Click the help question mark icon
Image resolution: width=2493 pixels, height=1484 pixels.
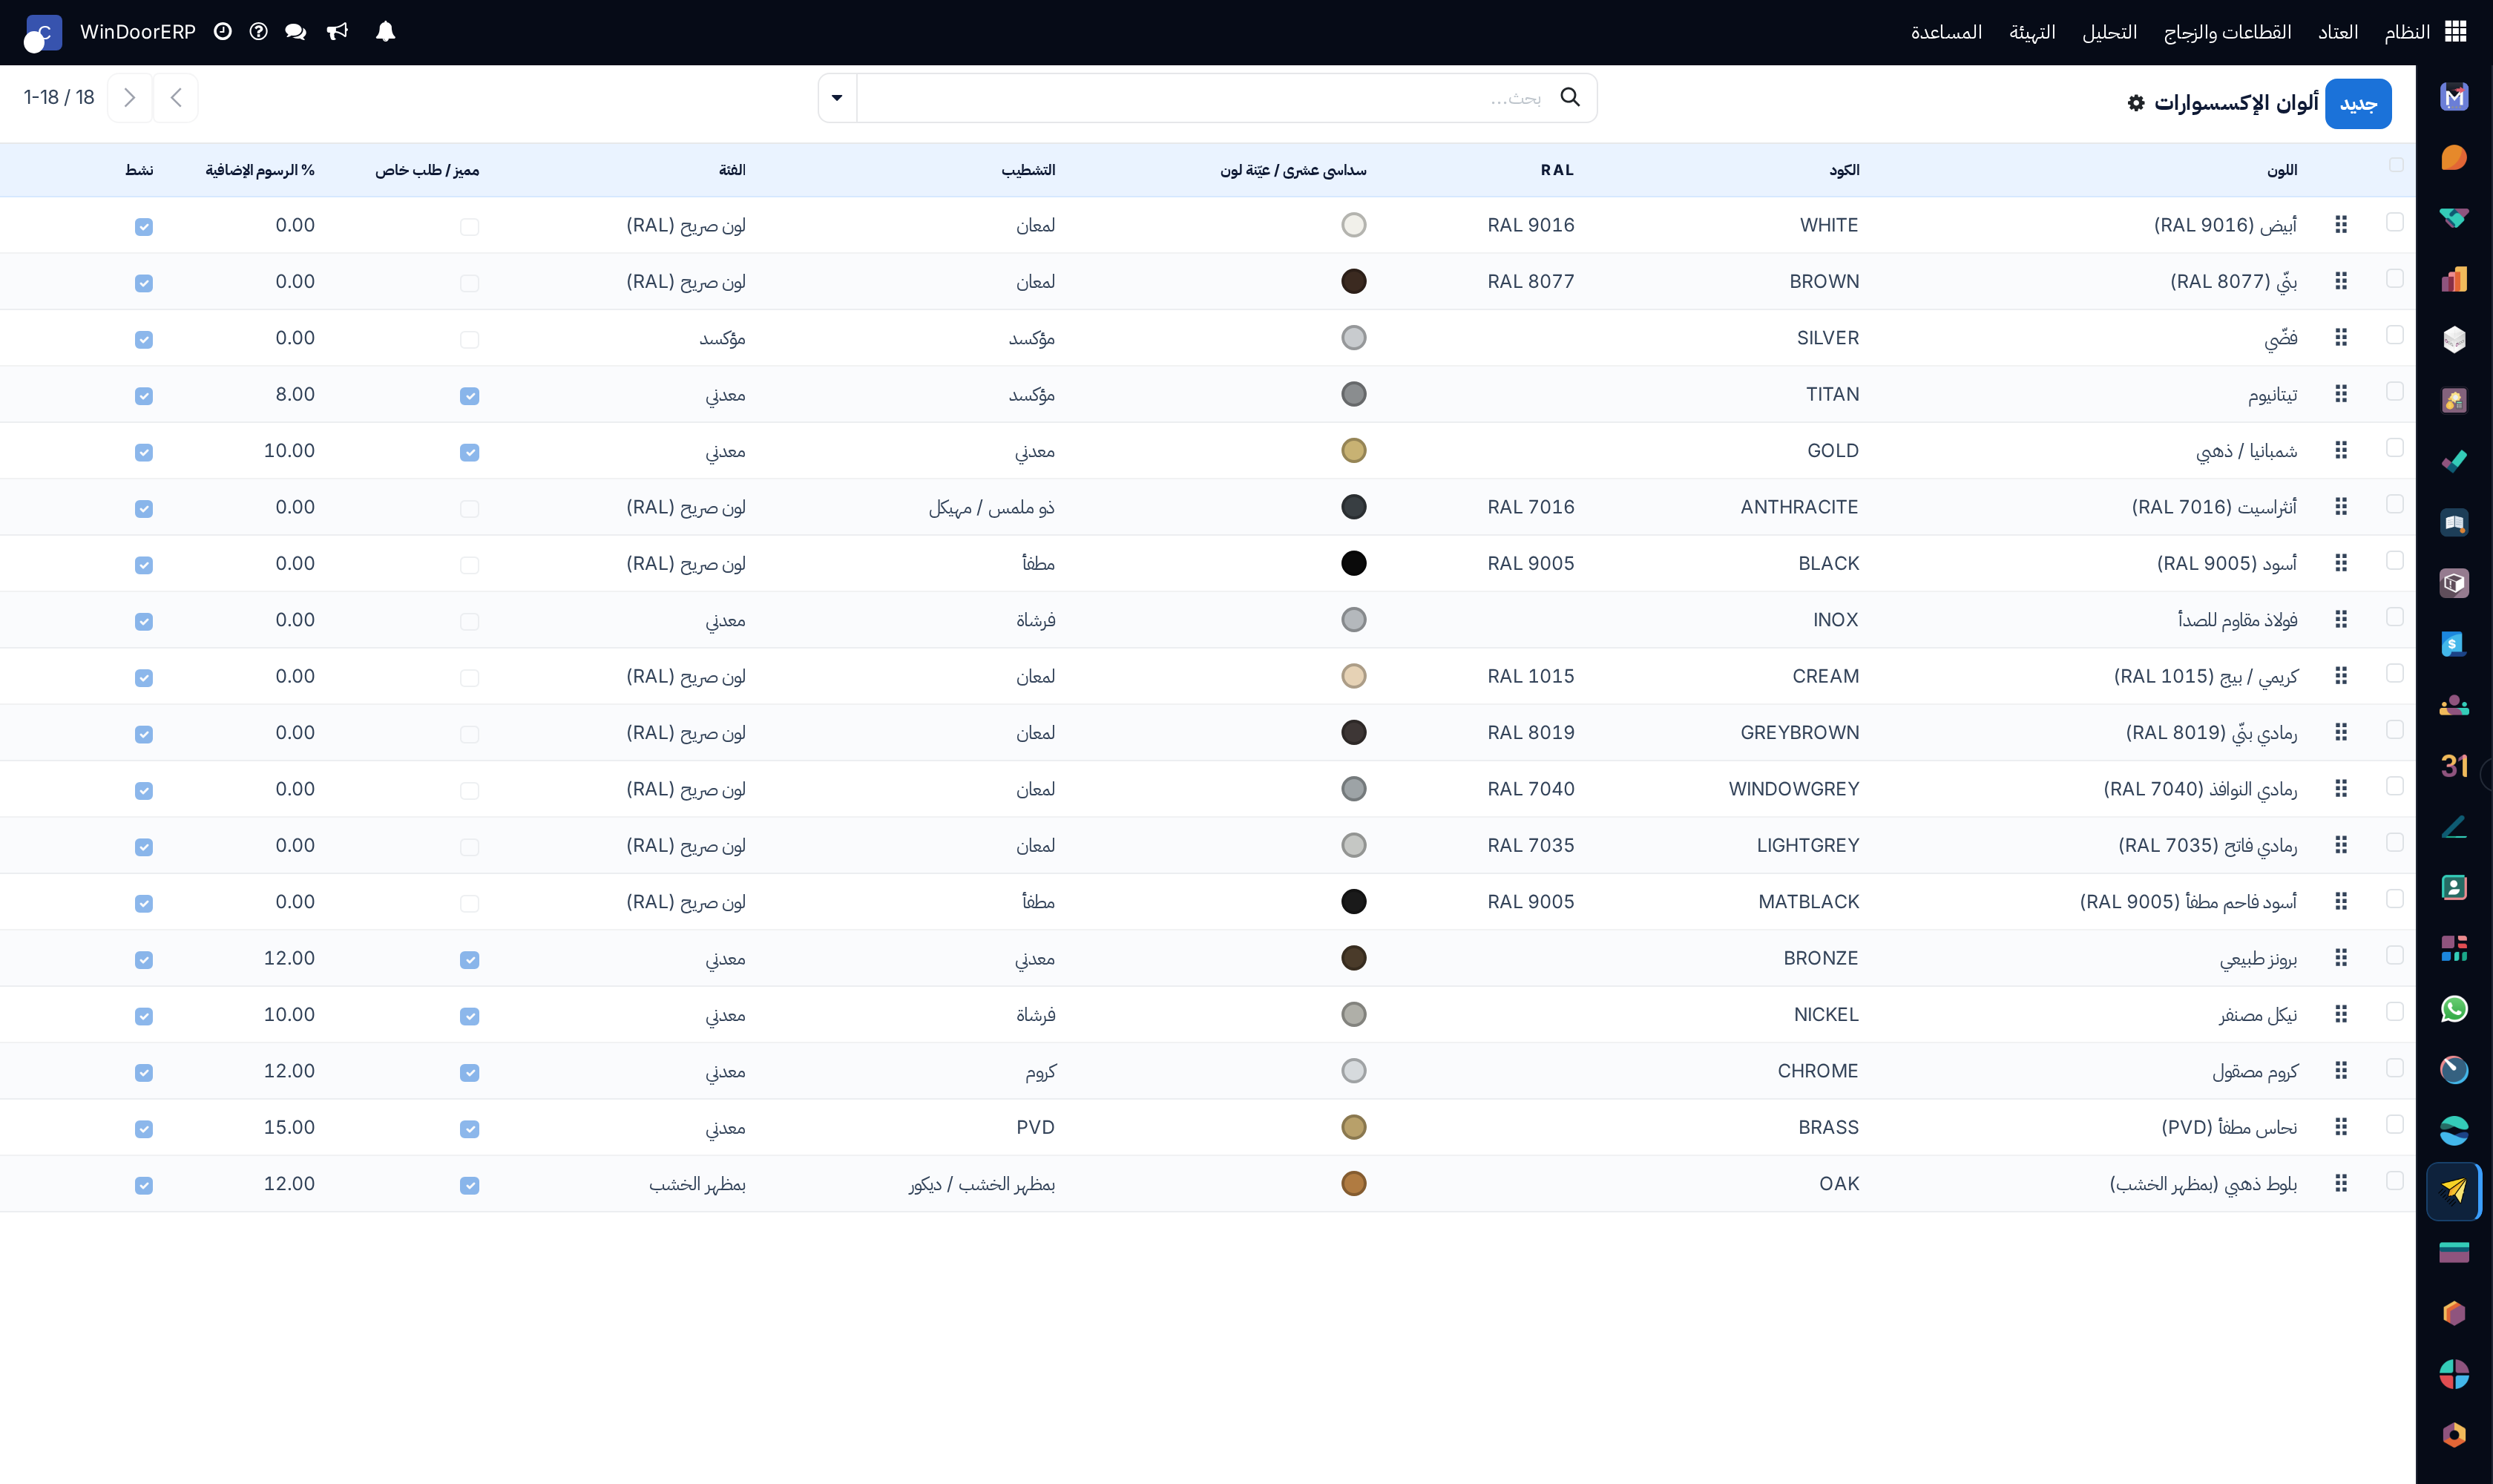[259, 32]
